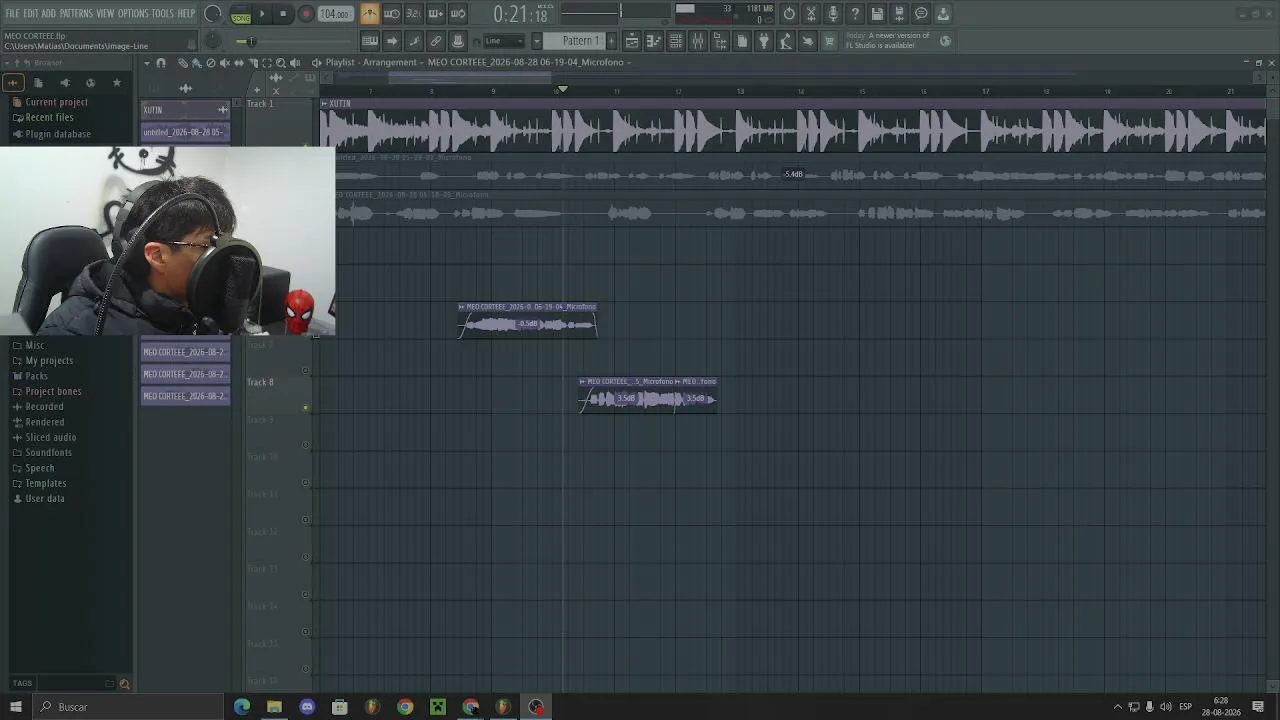Click the undo history icon
This screenshot has width=1280, height=720.
point(789,14)
